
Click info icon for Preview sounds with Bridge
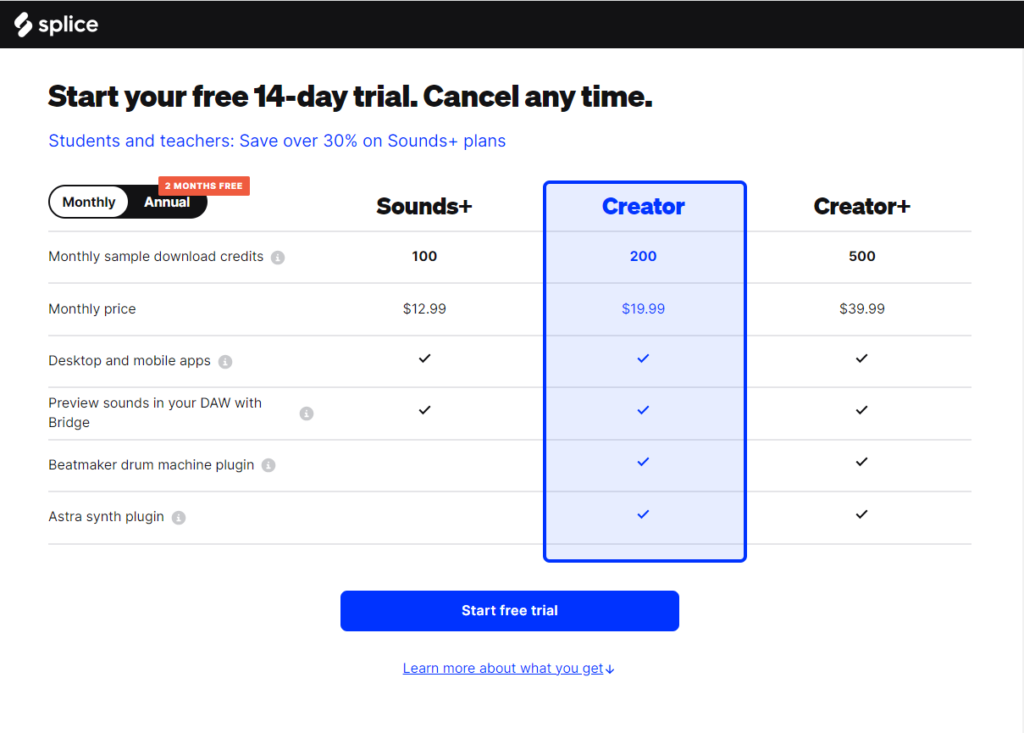pyautogui.click(x=307, y=413)
